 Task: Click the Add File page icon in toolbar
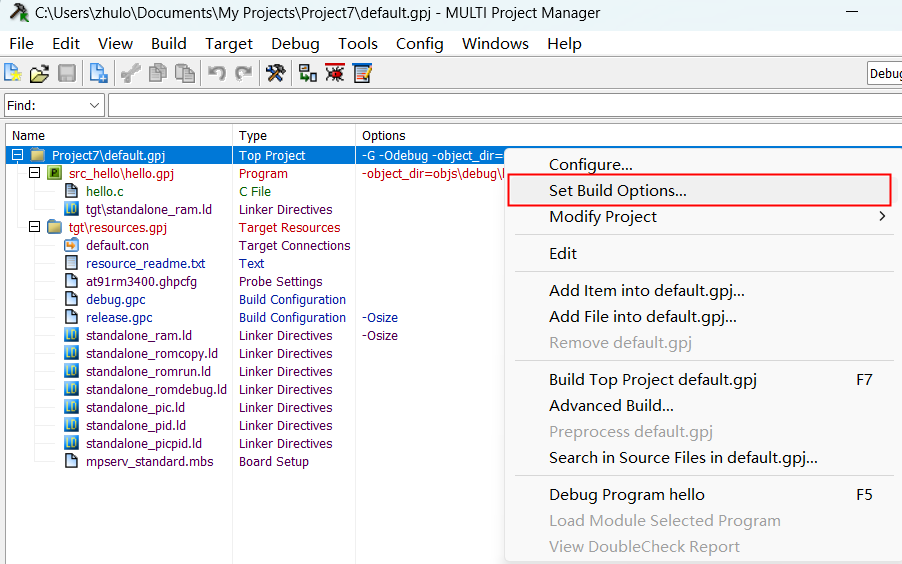[x=98, y=73]
